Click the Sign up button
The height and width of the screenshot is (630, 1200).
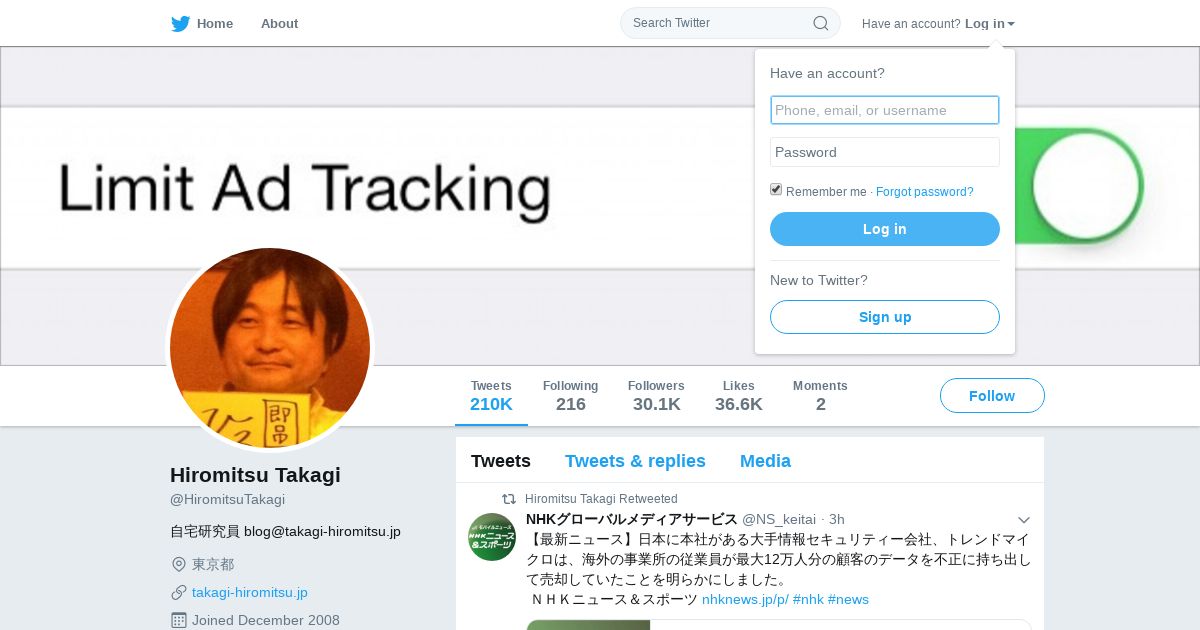[x=885, y=317]
